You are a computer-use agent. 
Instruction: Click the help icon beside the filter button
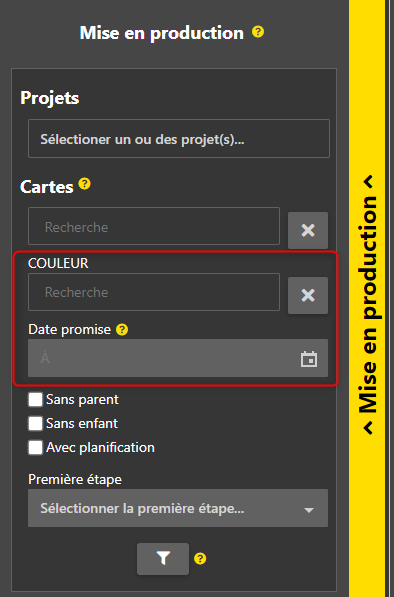coord(200,559)
